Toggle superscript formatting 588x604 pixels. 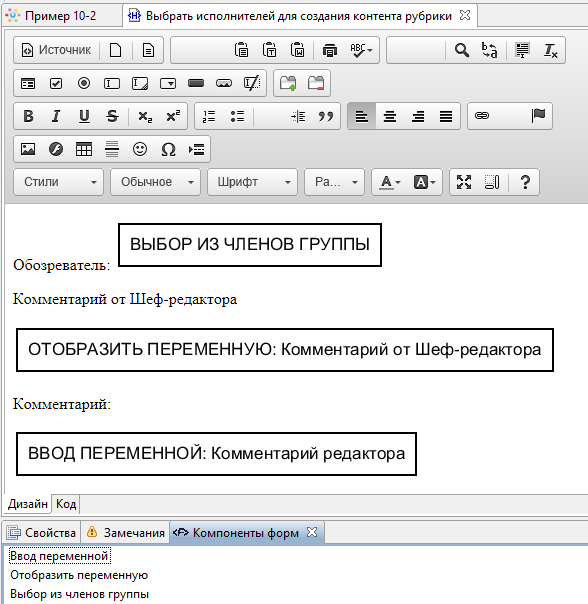click(173, 116)
